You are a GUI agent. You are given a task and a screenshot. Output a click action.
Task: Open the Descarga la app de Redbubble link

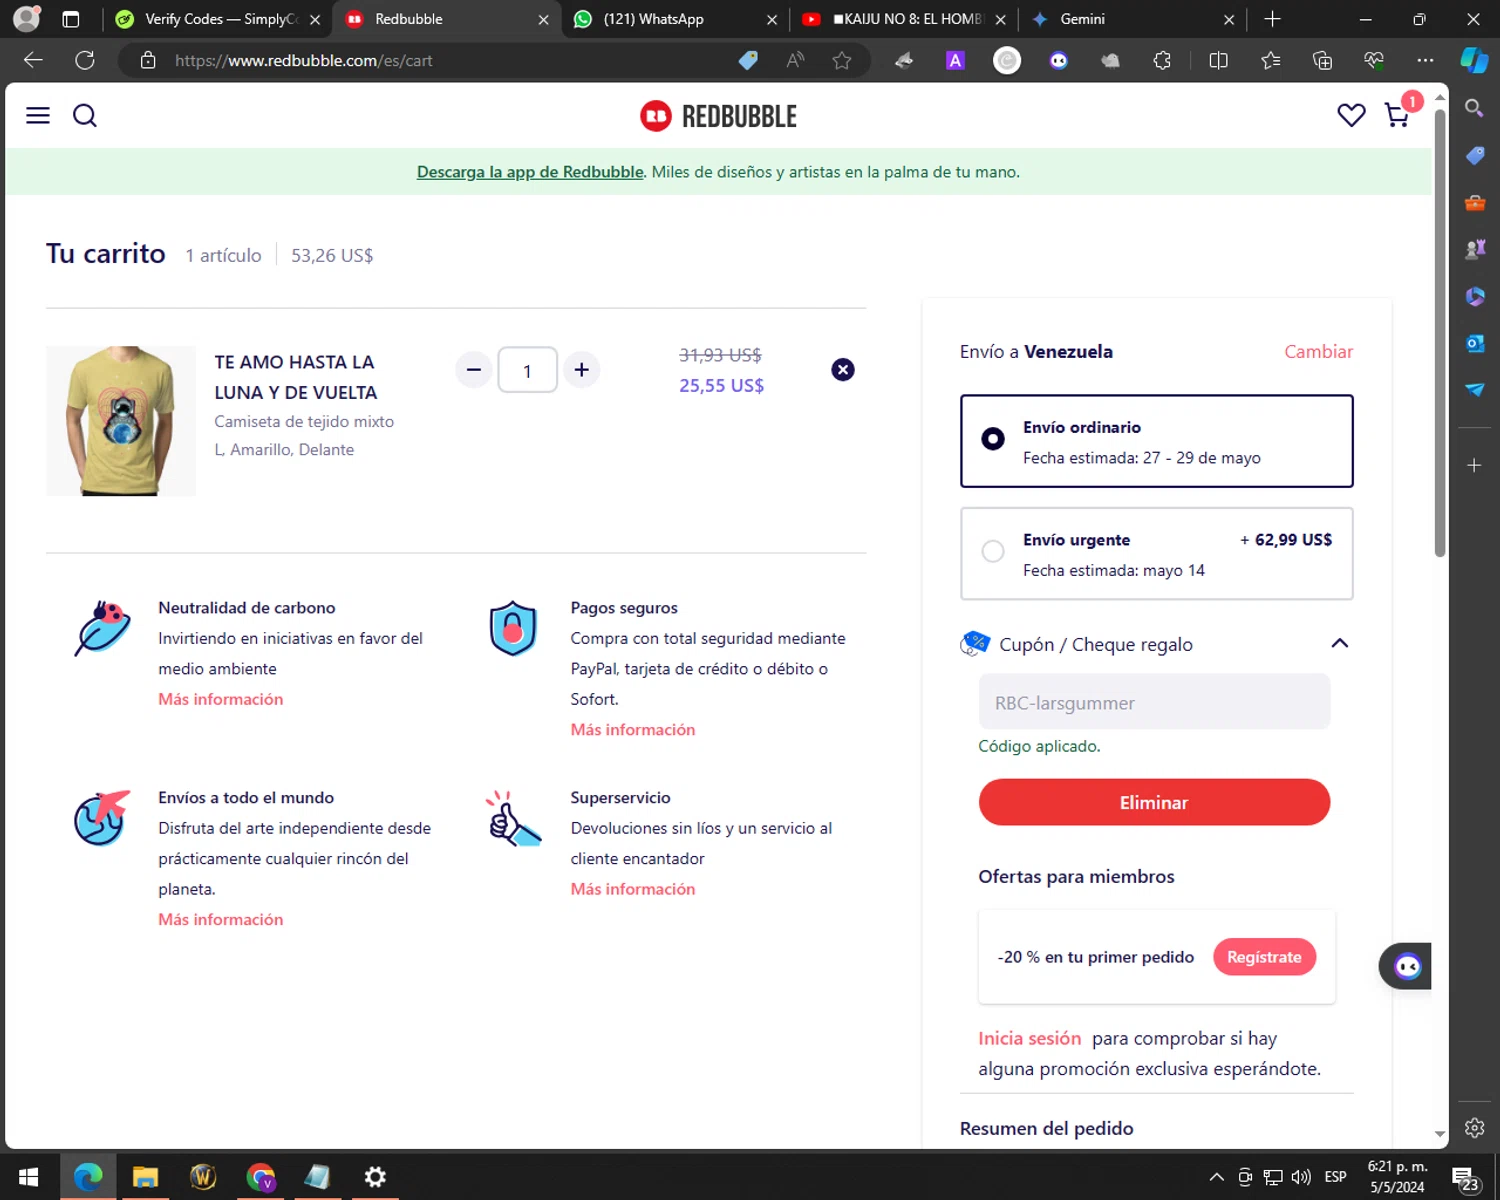coord(530,172)
